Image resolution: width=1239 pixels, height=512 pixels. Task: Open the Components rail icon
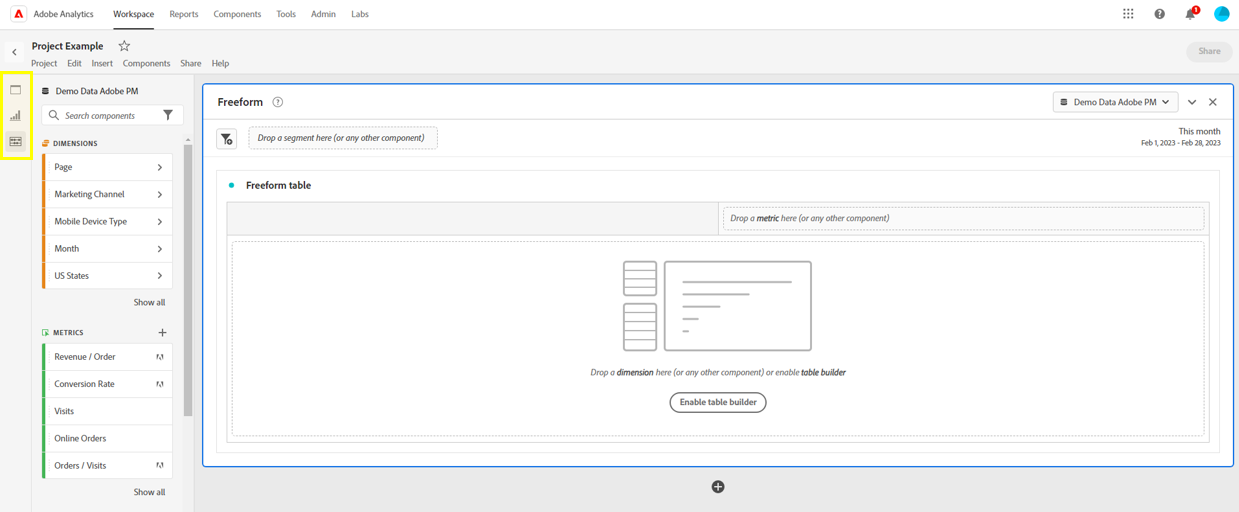15,142
